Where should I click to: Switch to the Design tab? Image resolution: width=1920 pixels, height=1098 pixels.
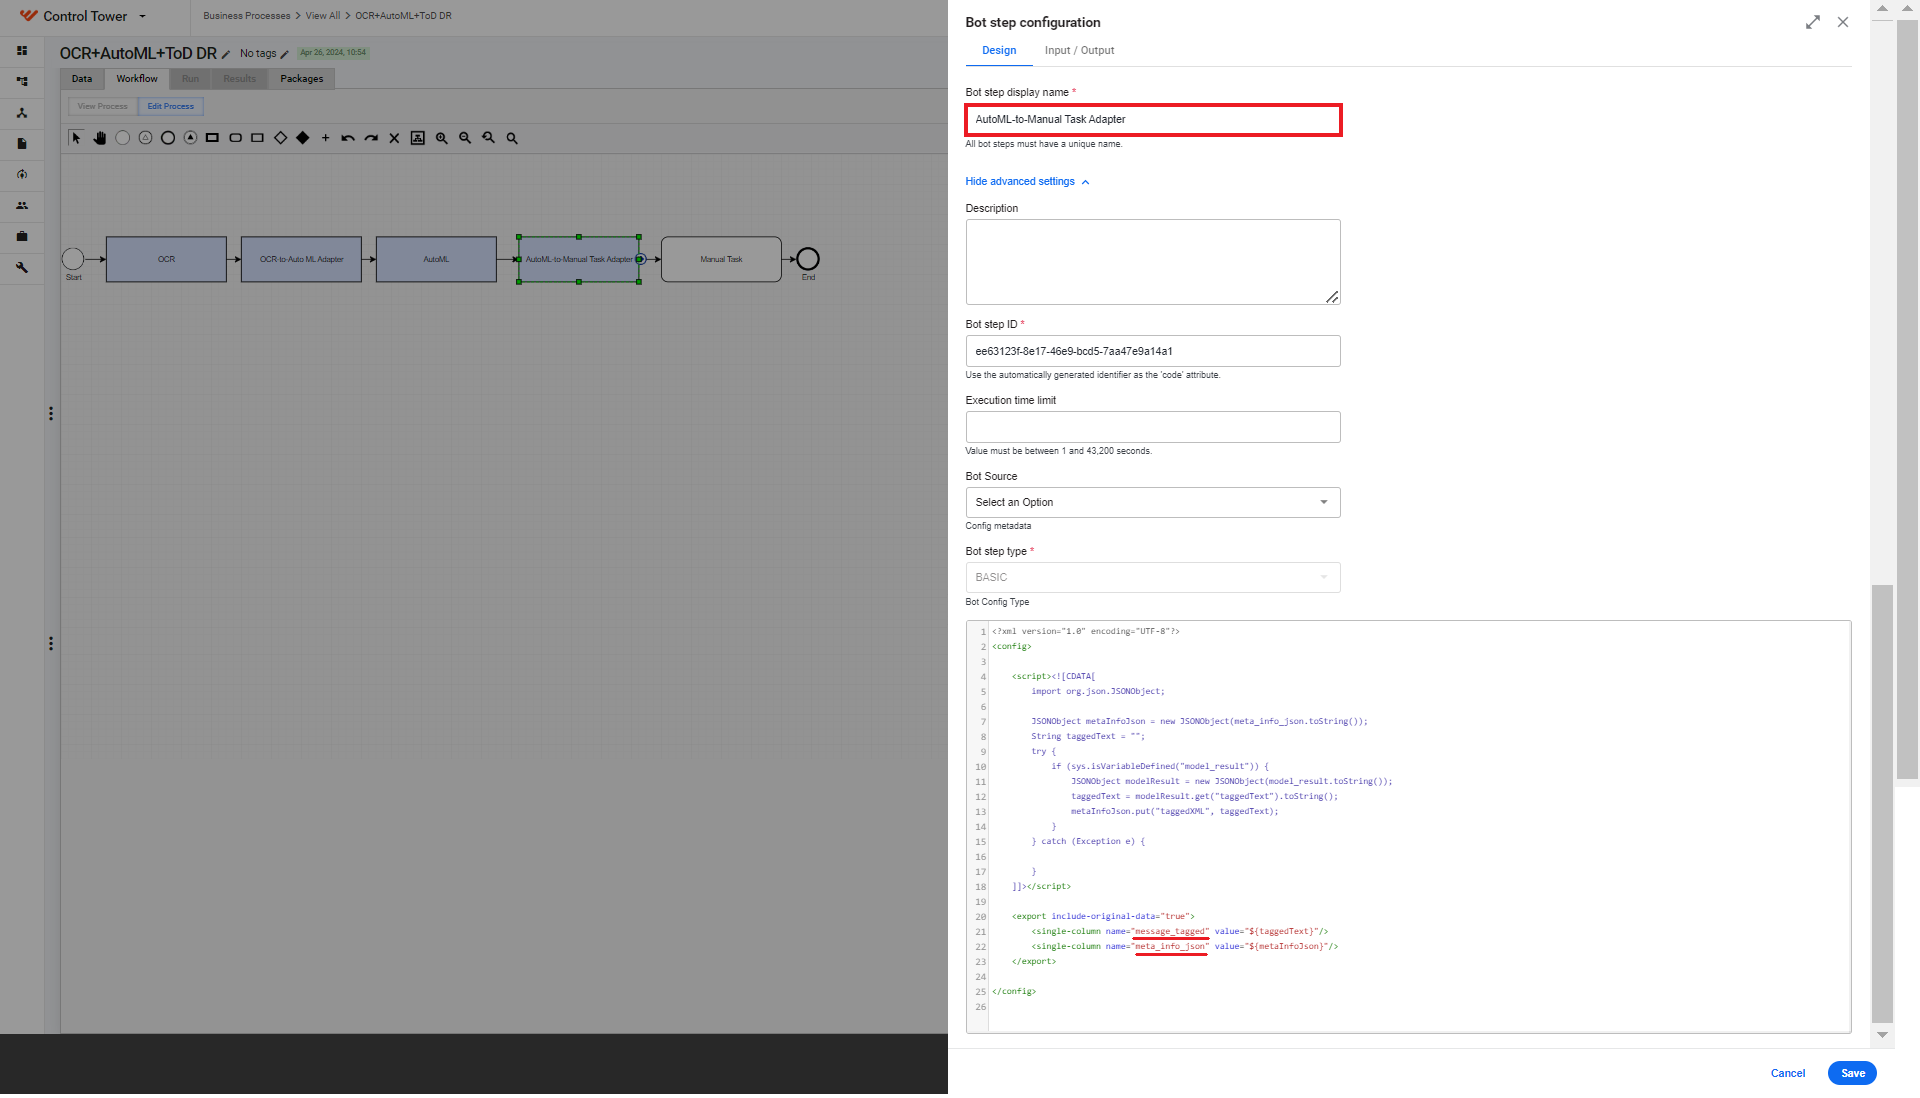coord(998,50)
